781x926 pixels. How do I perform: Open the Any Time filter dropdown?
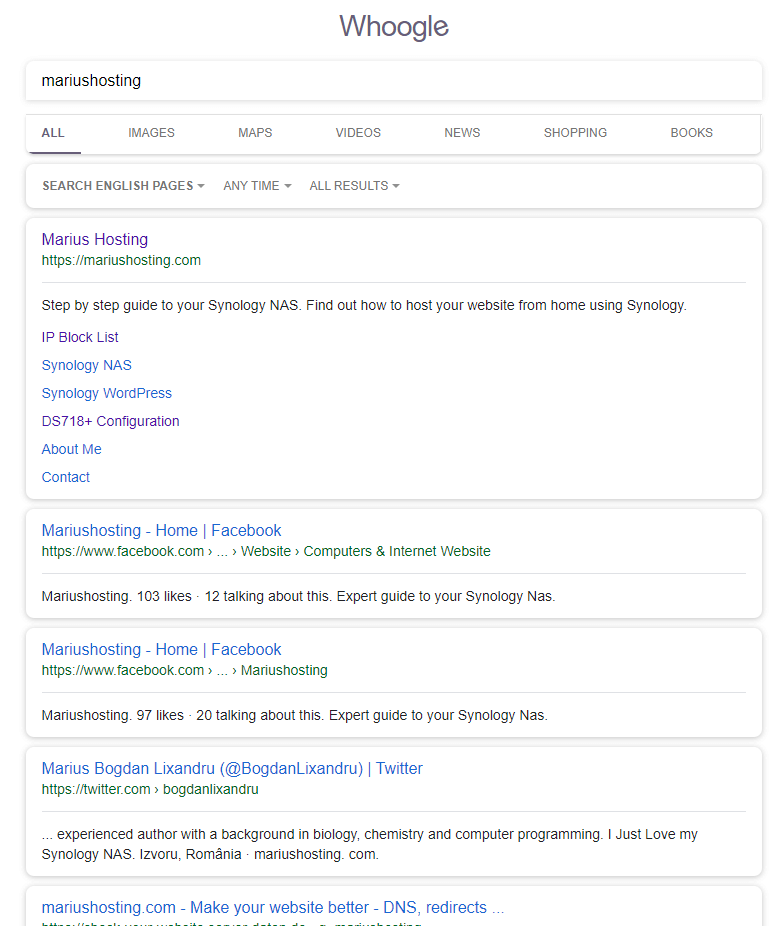[x=257, y=186]
